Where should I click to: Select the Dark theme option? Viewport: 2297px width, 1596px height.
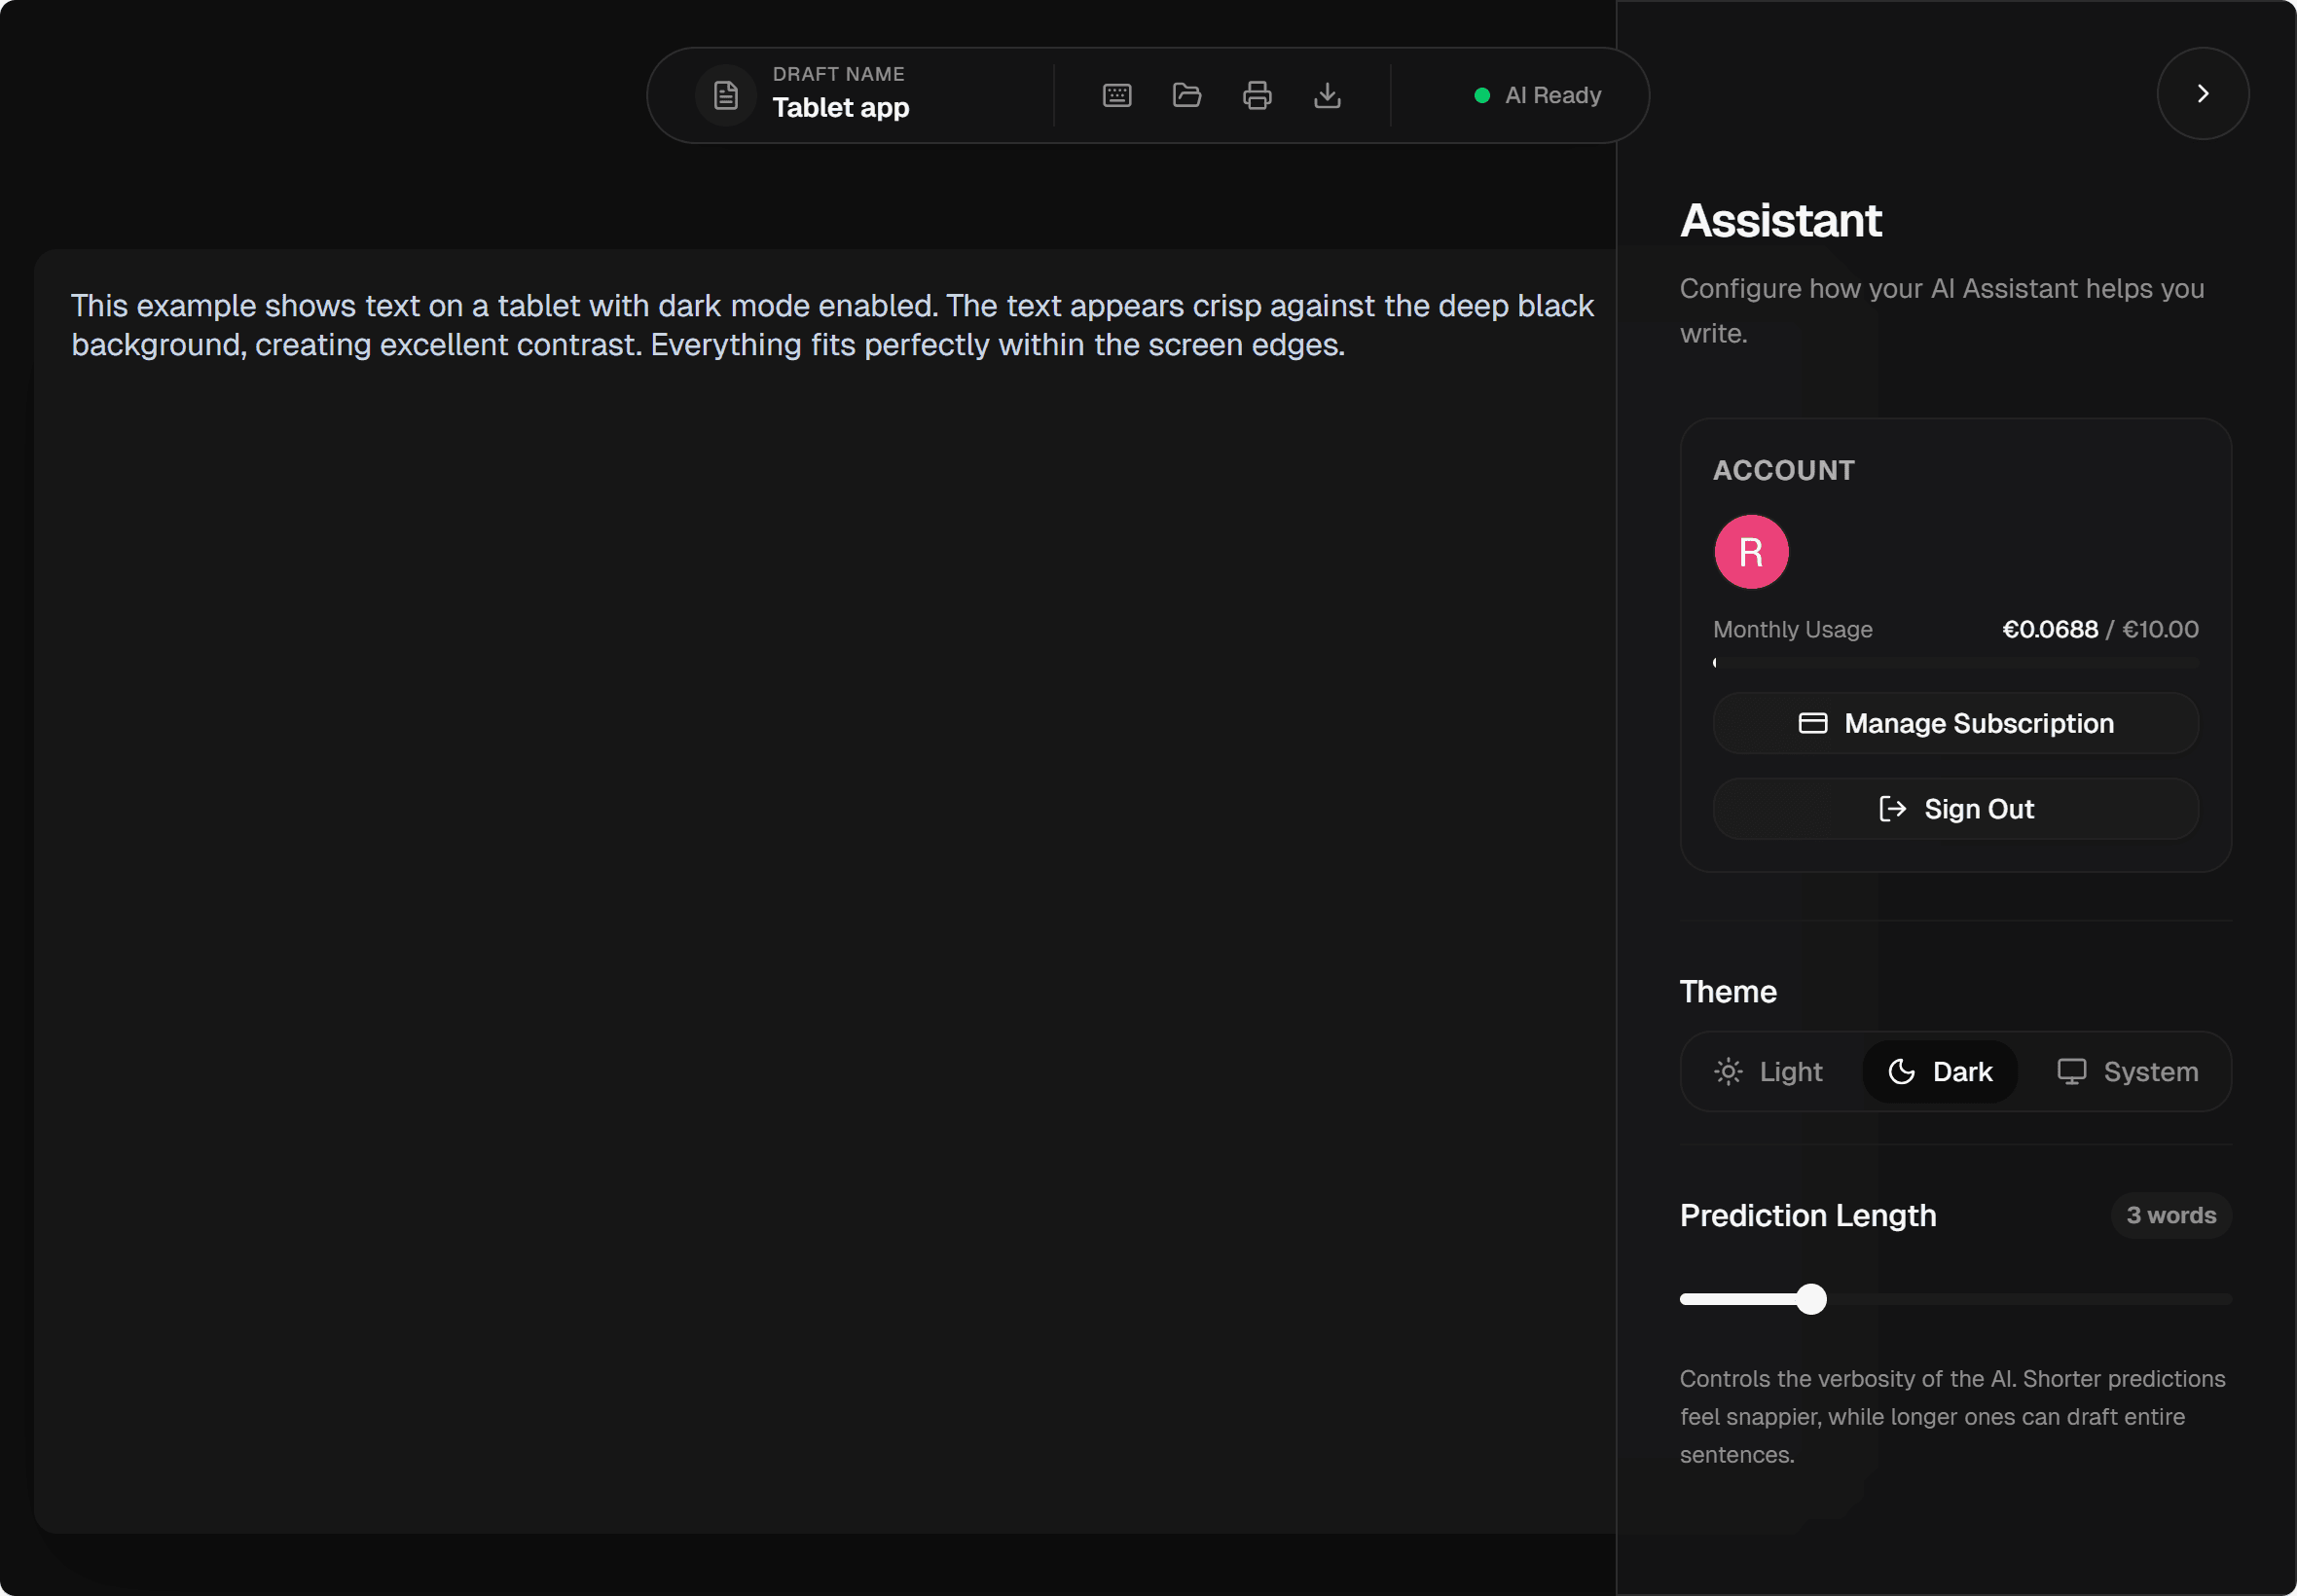point(1939,1072)
